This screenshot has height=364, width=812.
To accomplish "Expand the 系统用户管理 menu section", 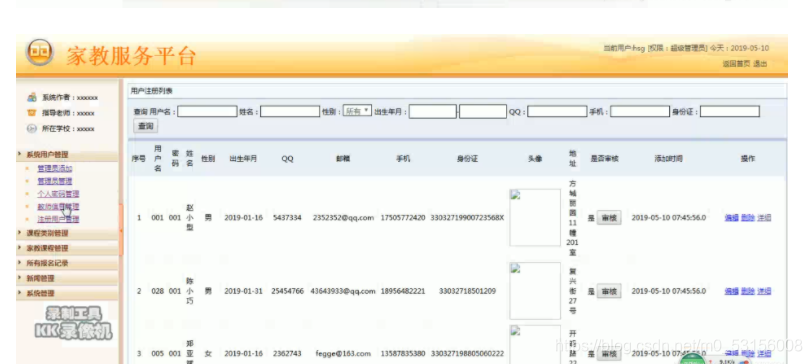I will click(67, 154).
